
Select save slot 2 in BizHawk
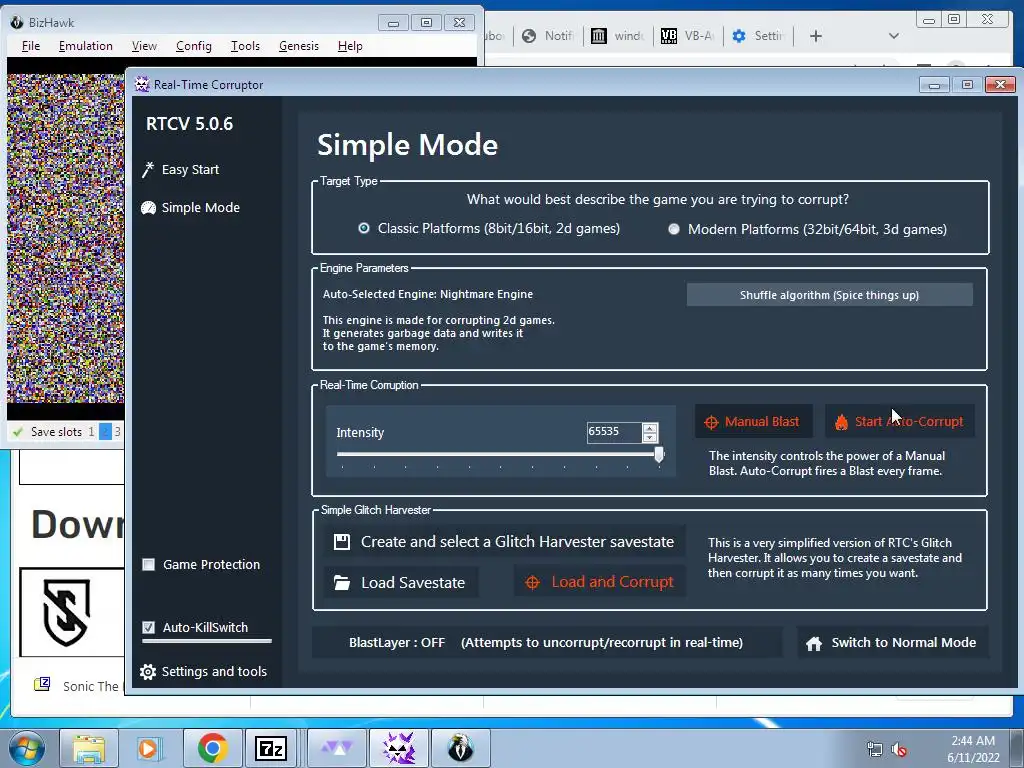pyautogui.click(x=105, y=432)
